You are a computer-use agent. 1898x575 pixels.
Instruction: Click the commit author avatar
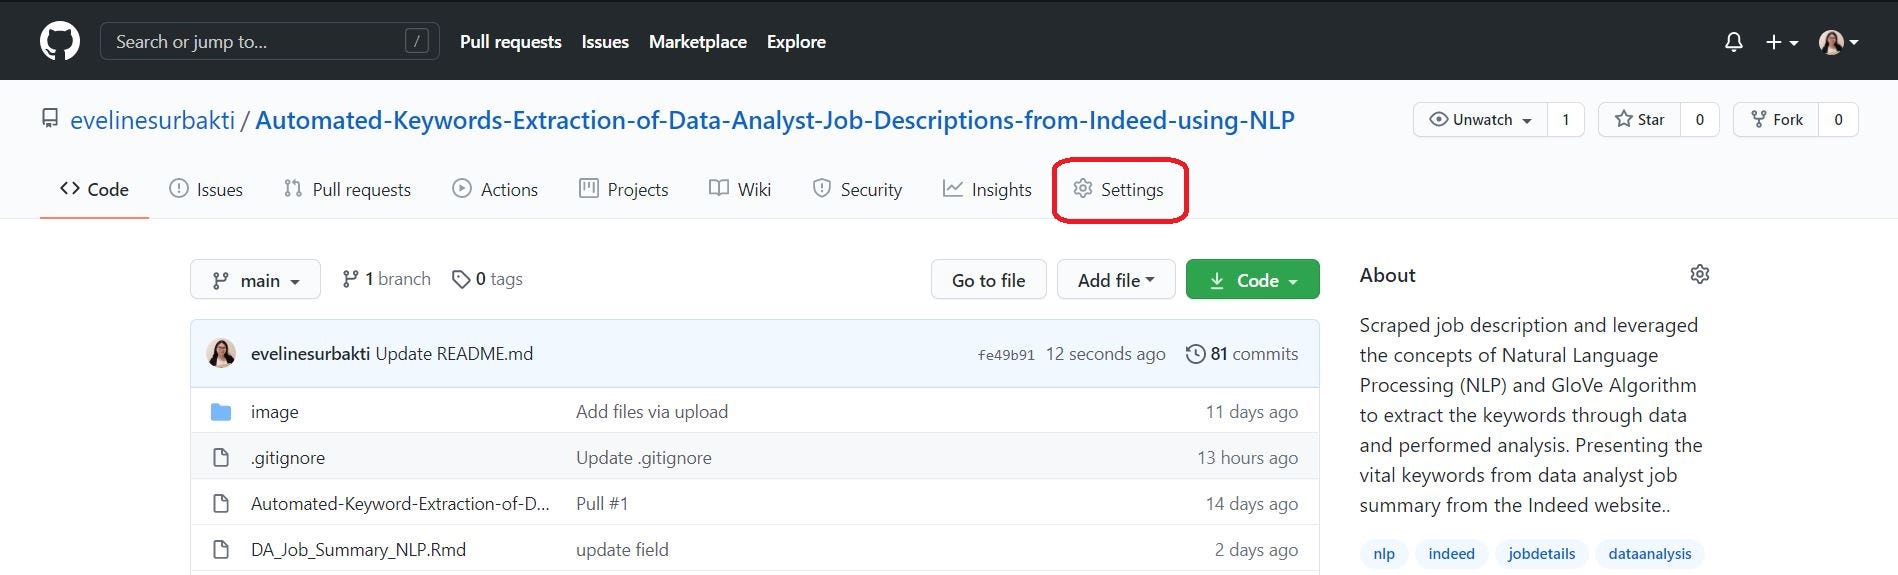point(221,353)
